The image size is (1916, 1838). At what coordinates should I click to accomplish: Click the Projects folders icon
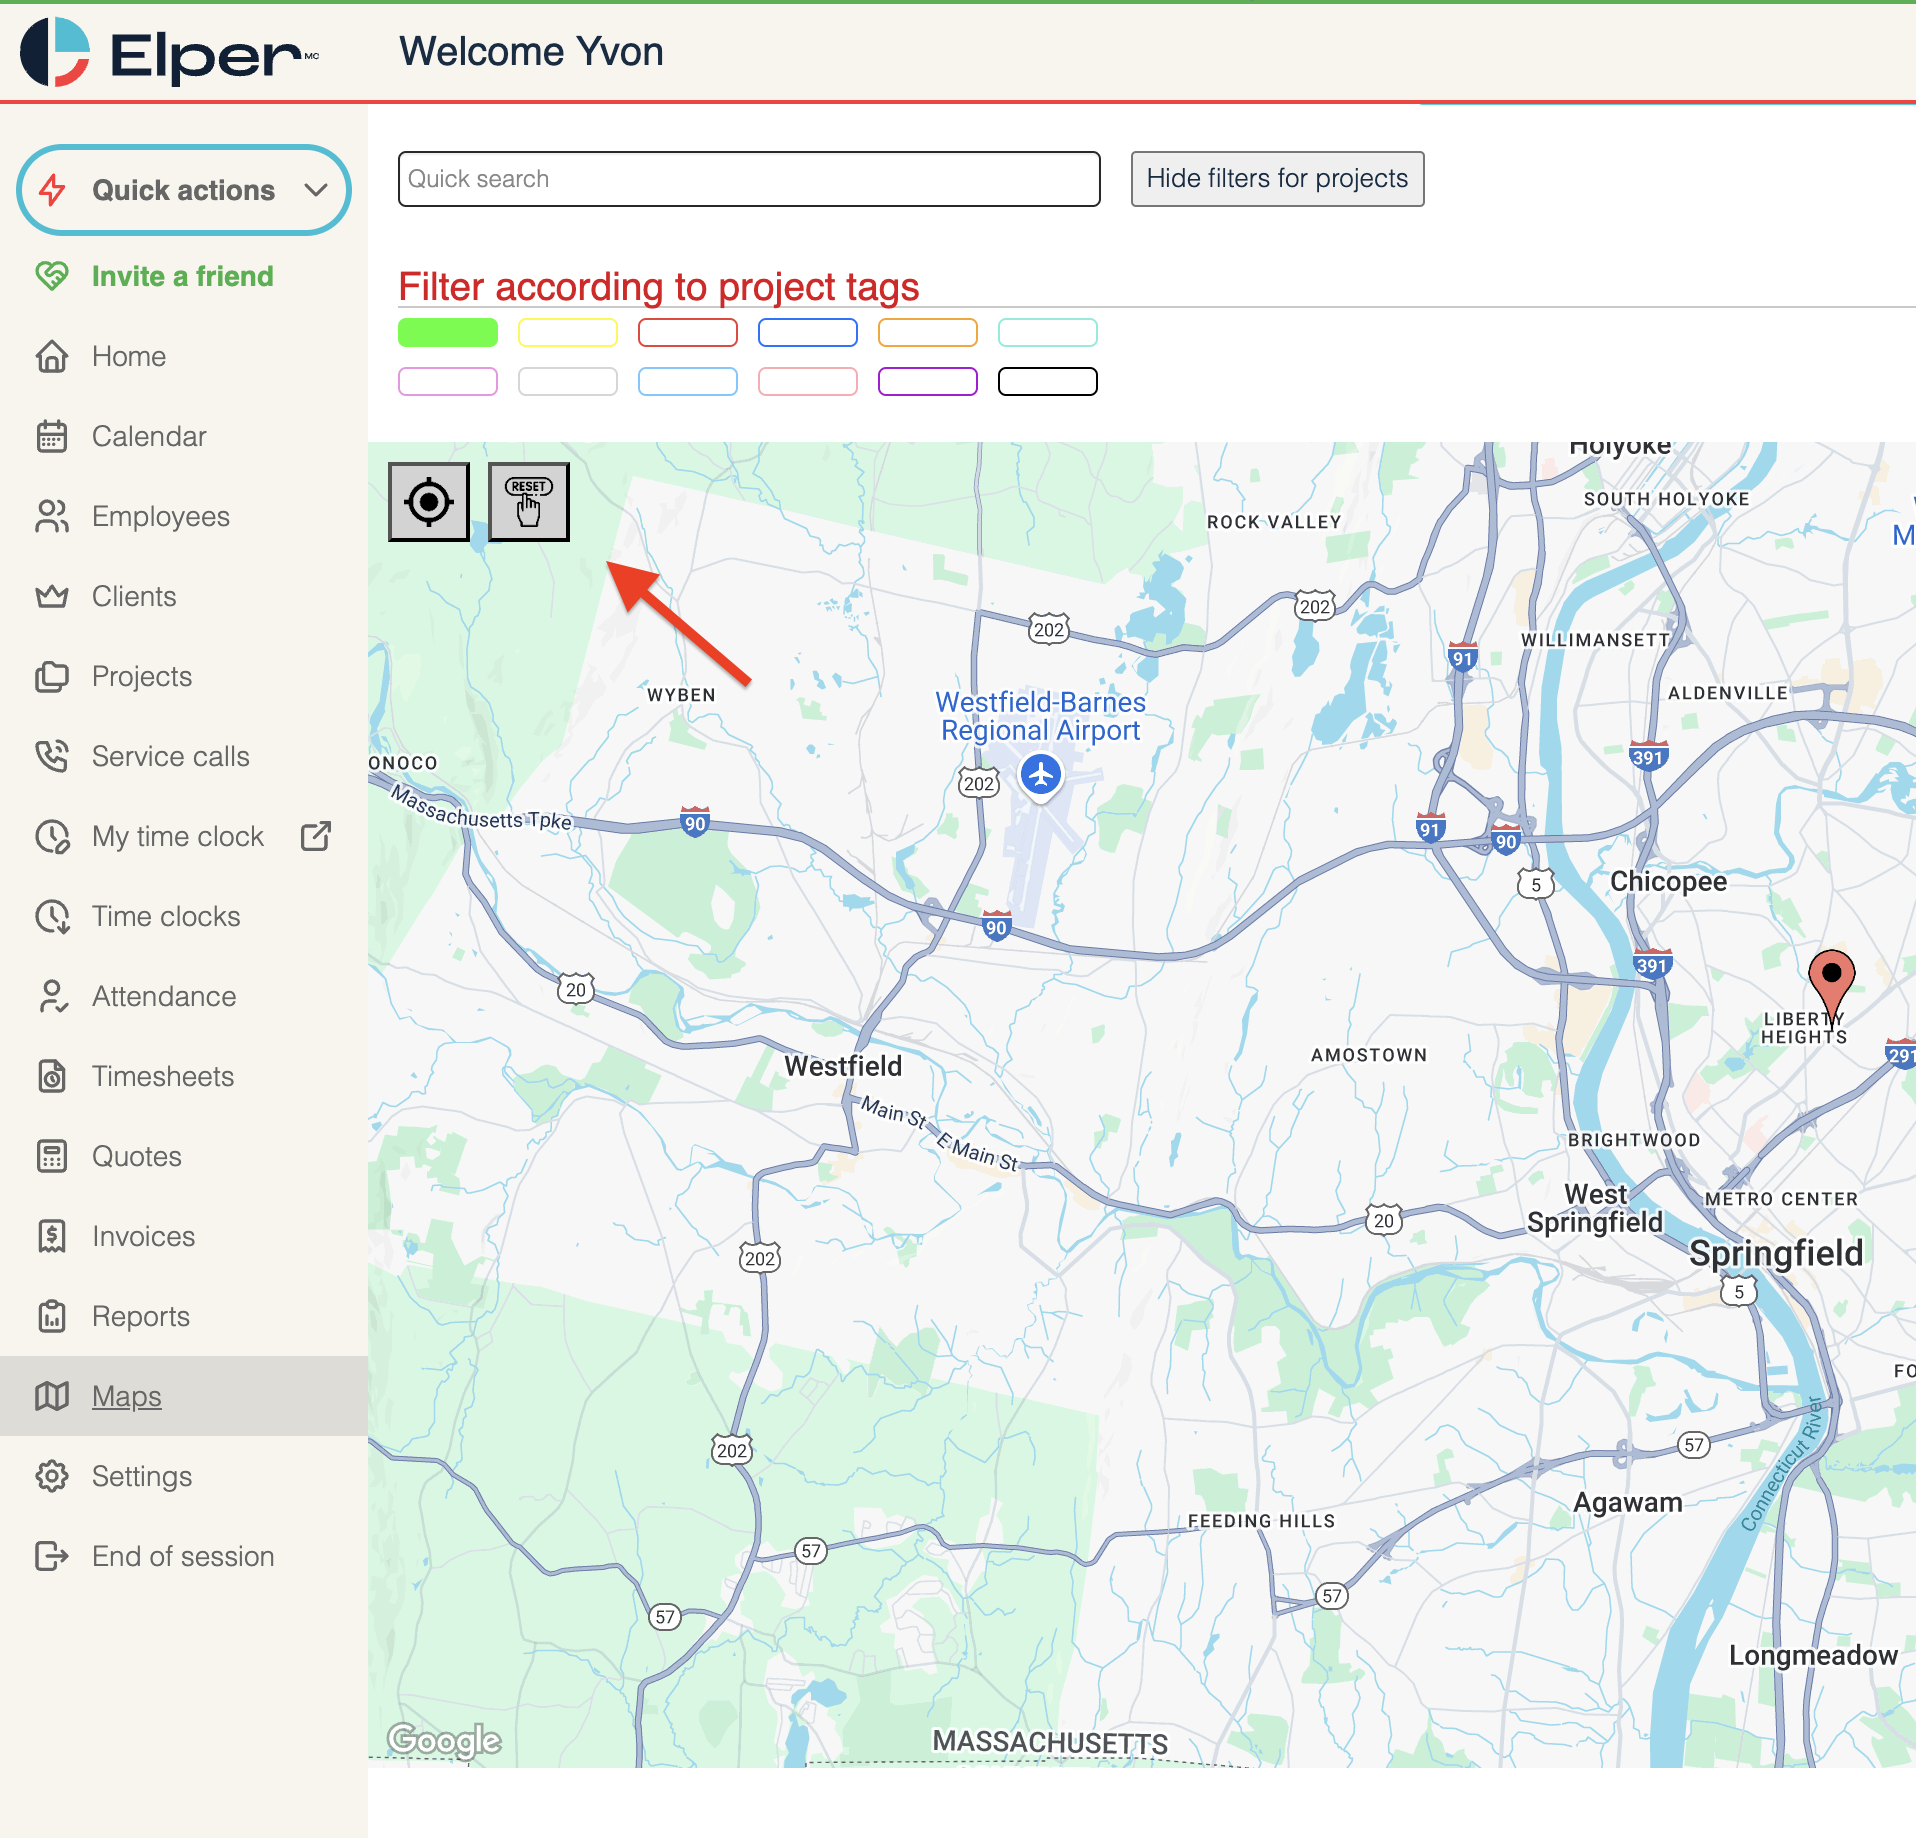pyautogui.click(x=52, y=676)
